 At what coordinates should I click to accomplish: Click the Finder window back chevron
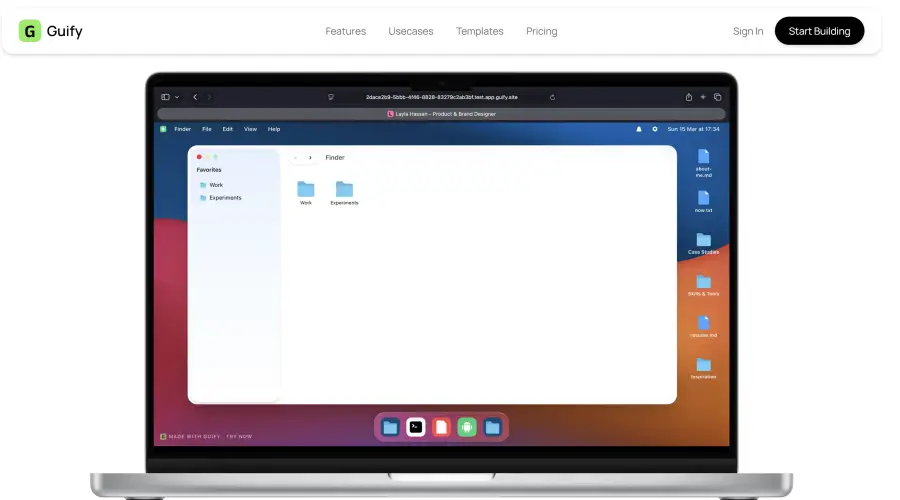click(296, 158)
